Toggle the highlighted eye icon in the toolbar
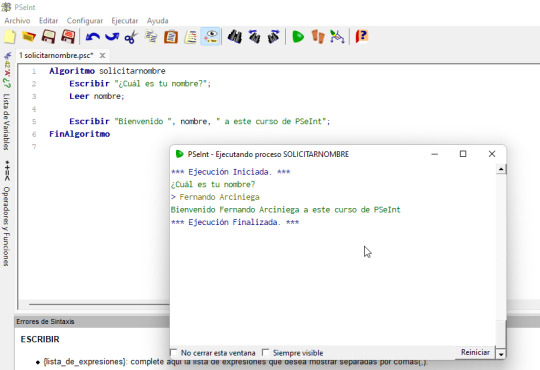The image size is (540, 370). pyautogui.click(x=210, y=37)
